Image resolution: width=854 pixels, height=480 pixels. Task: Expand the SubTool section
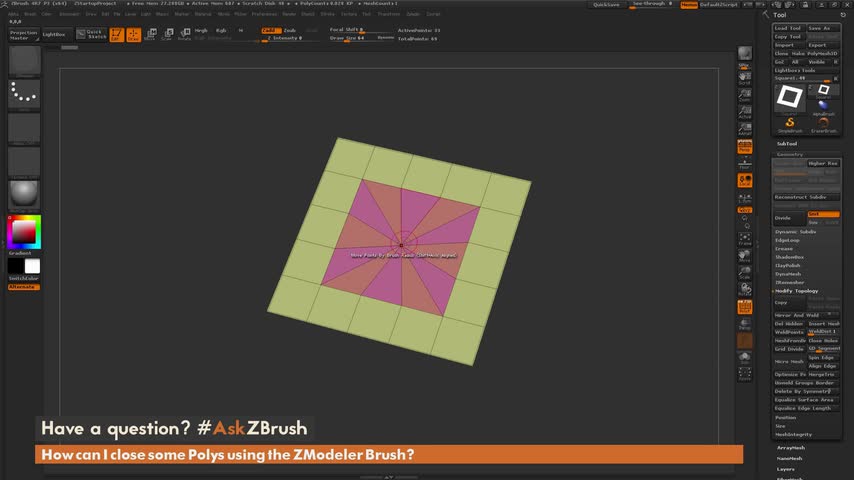(787, 144)
